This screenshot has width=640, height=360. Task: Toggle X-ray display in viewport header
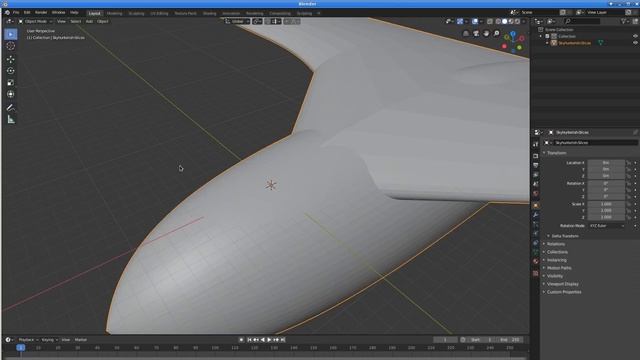tap(490, 22)
